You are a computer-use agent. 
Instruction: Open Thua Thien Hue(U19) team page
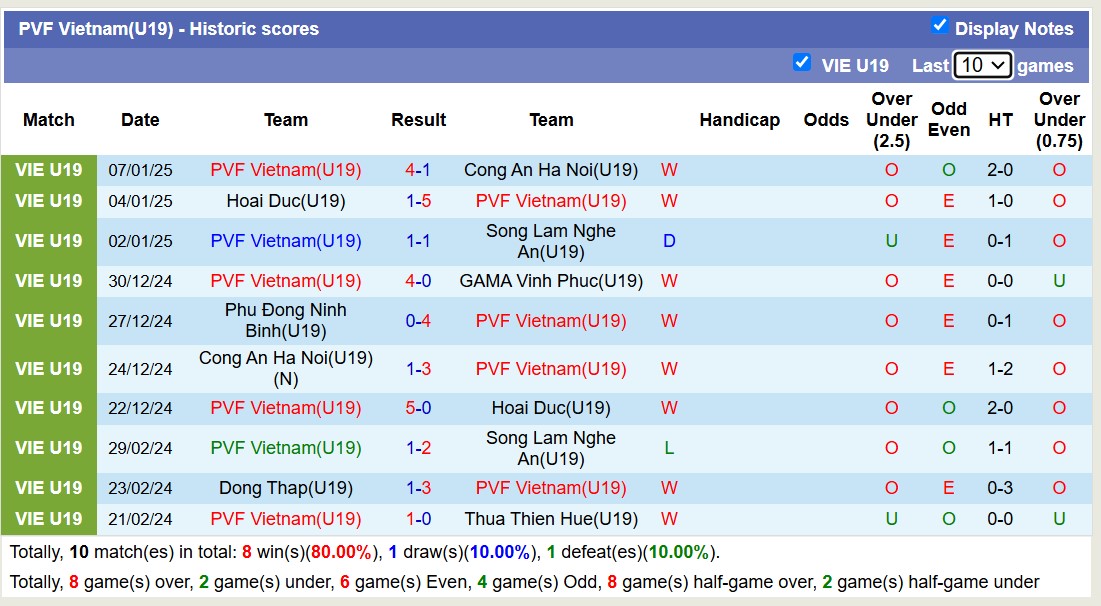[x=550, y=519]
